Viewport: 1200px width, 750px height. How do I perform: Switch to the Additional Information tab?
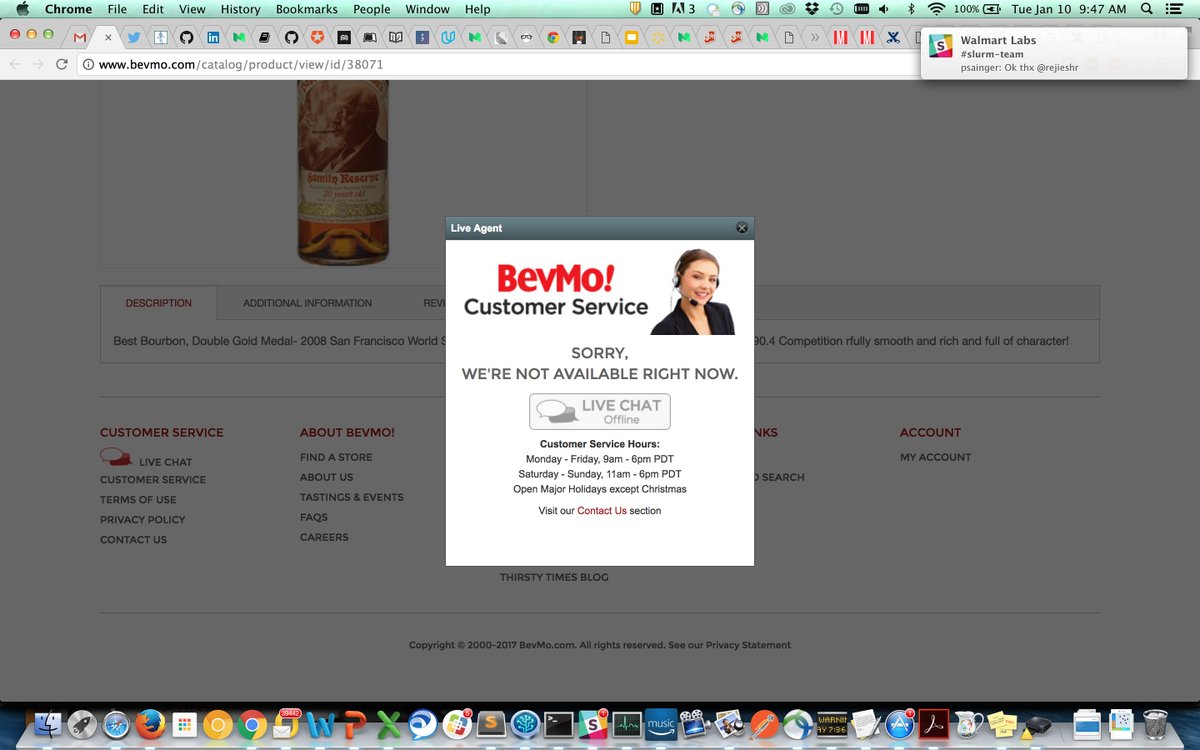click(x=307, y=303)
